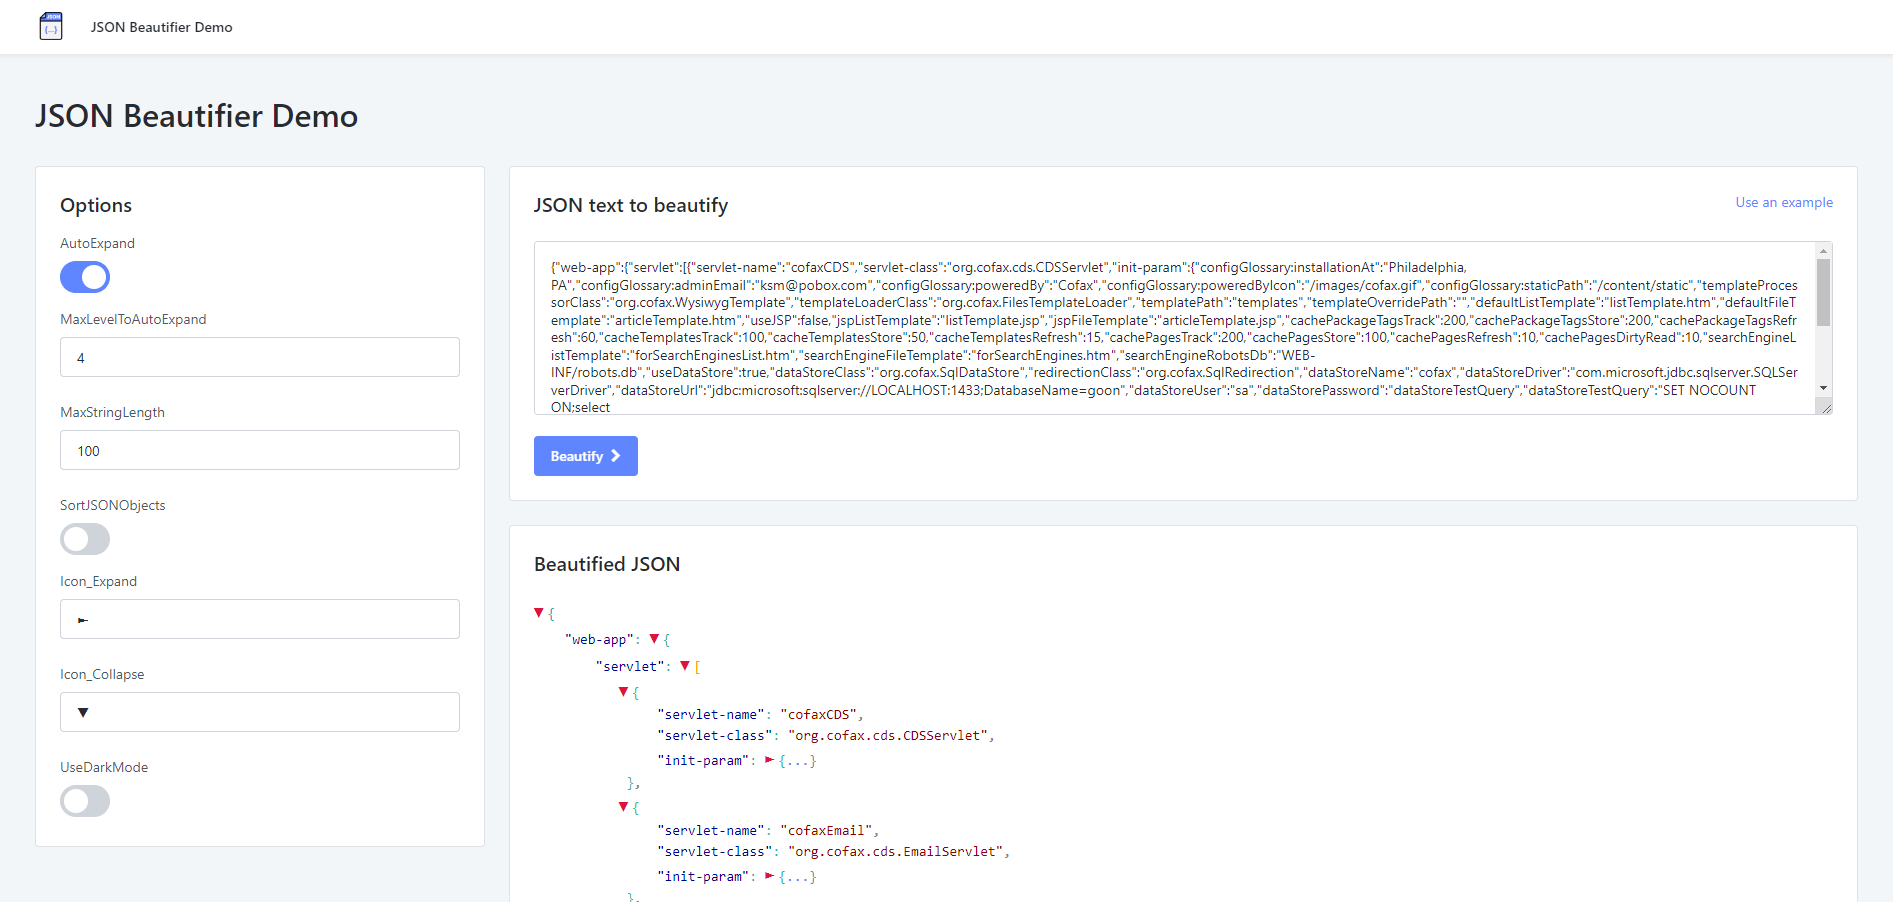Image resolution: width=1893 pixels, height=902 pixels.
Task: Click the Use an example link
Action: point(1784,202)
